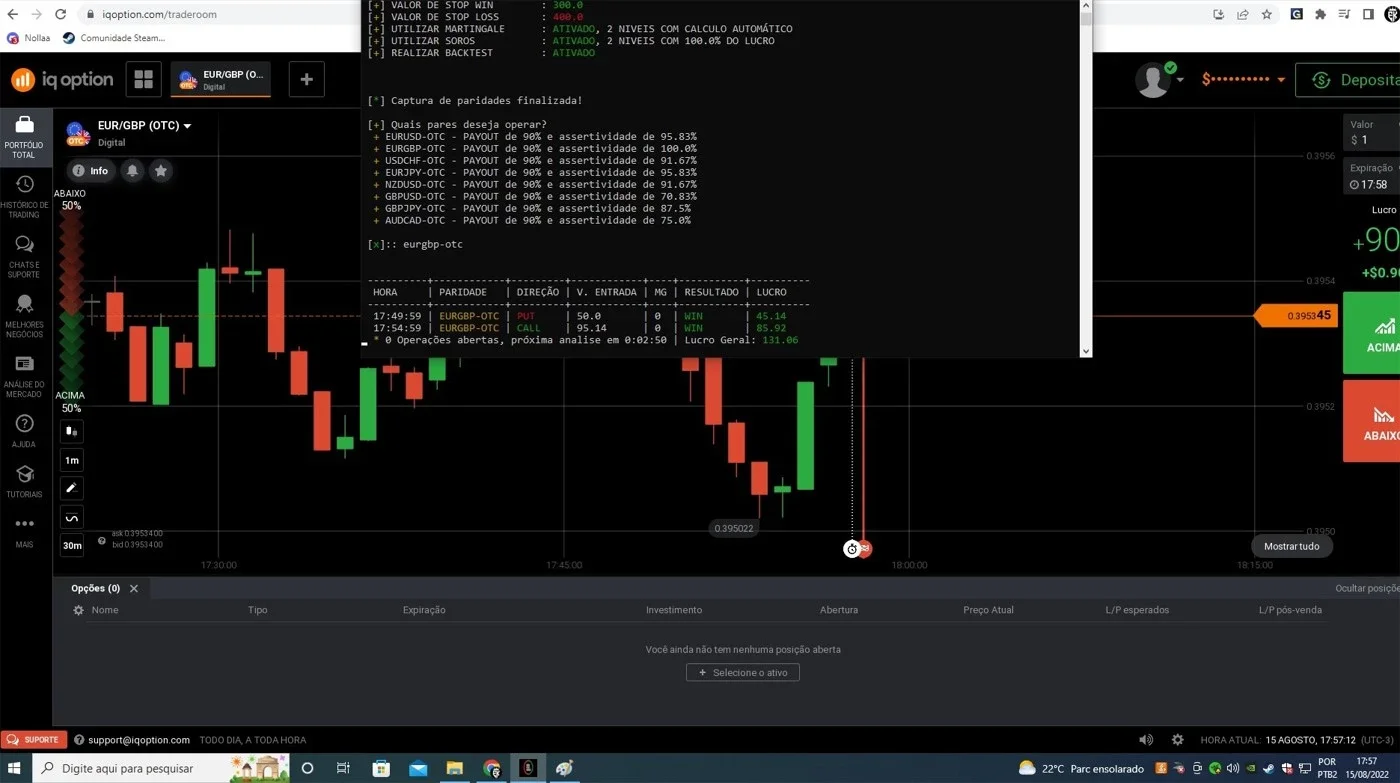Image resolution: width=1400 pixels, height=783 pixels.
Task: Click browser reload button
Action: click(x=60, y=15)
